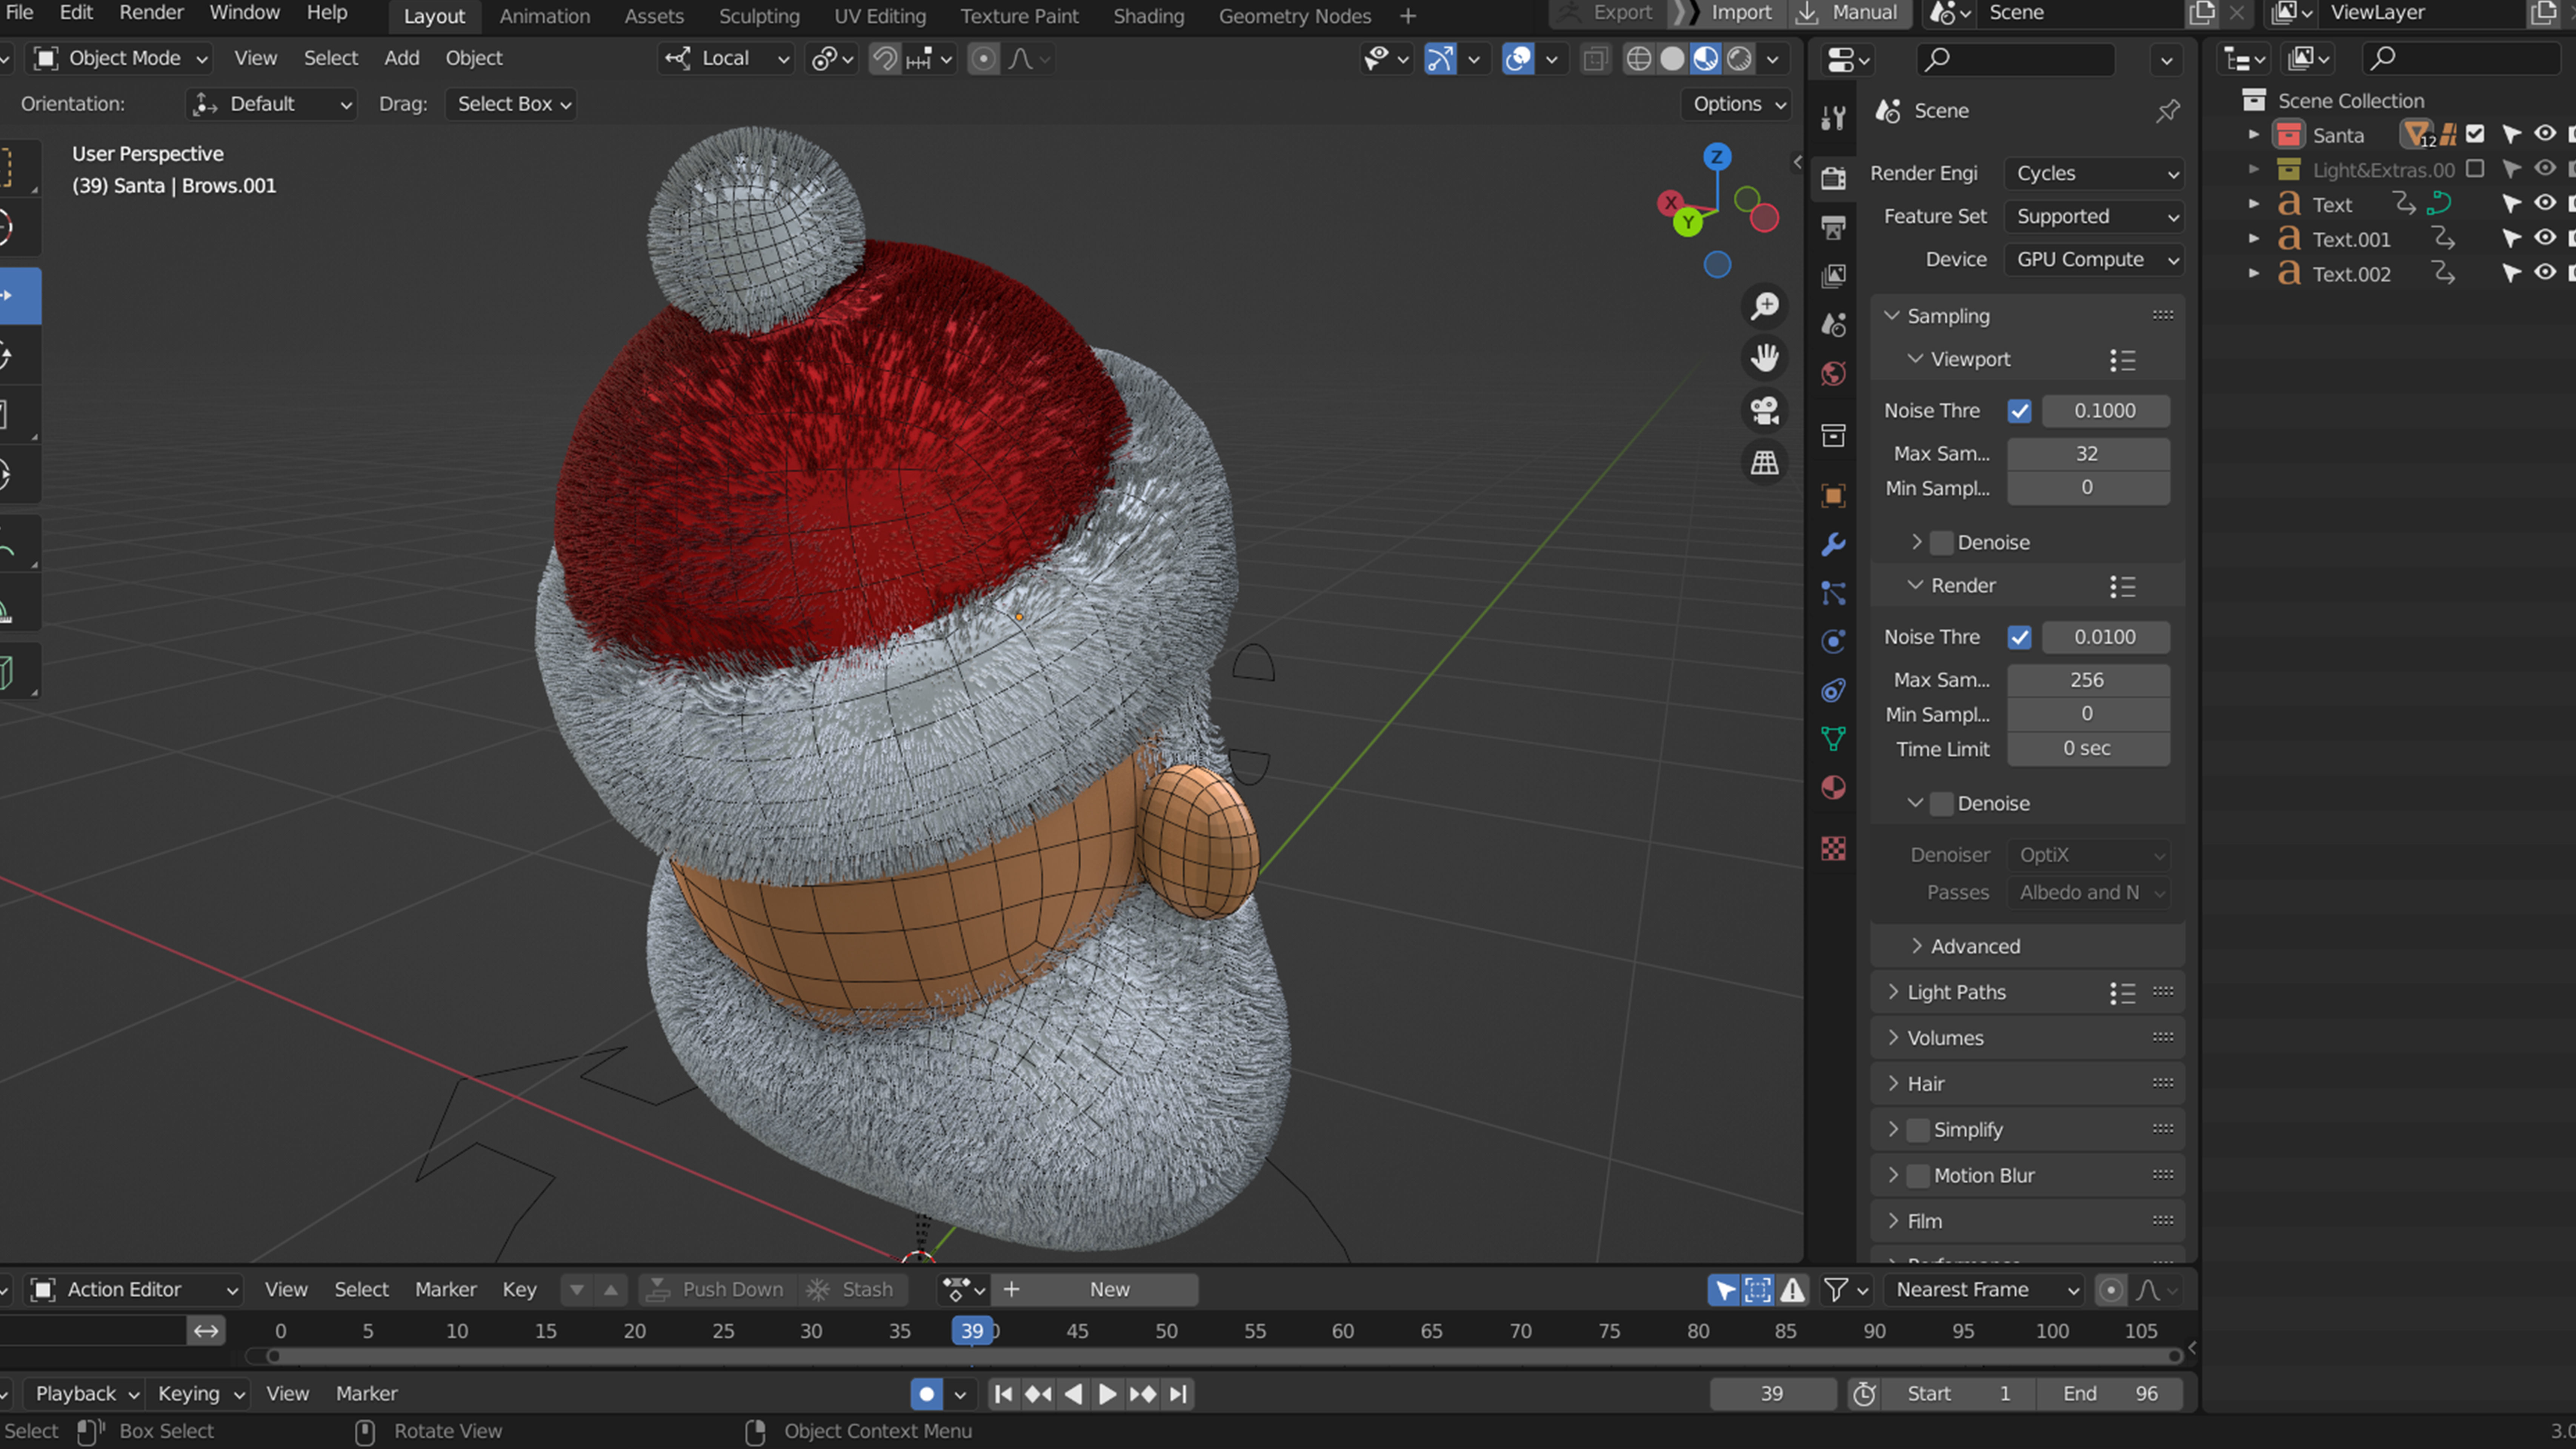
Task: Open the World properties tab
Action: coord(1833,374)
